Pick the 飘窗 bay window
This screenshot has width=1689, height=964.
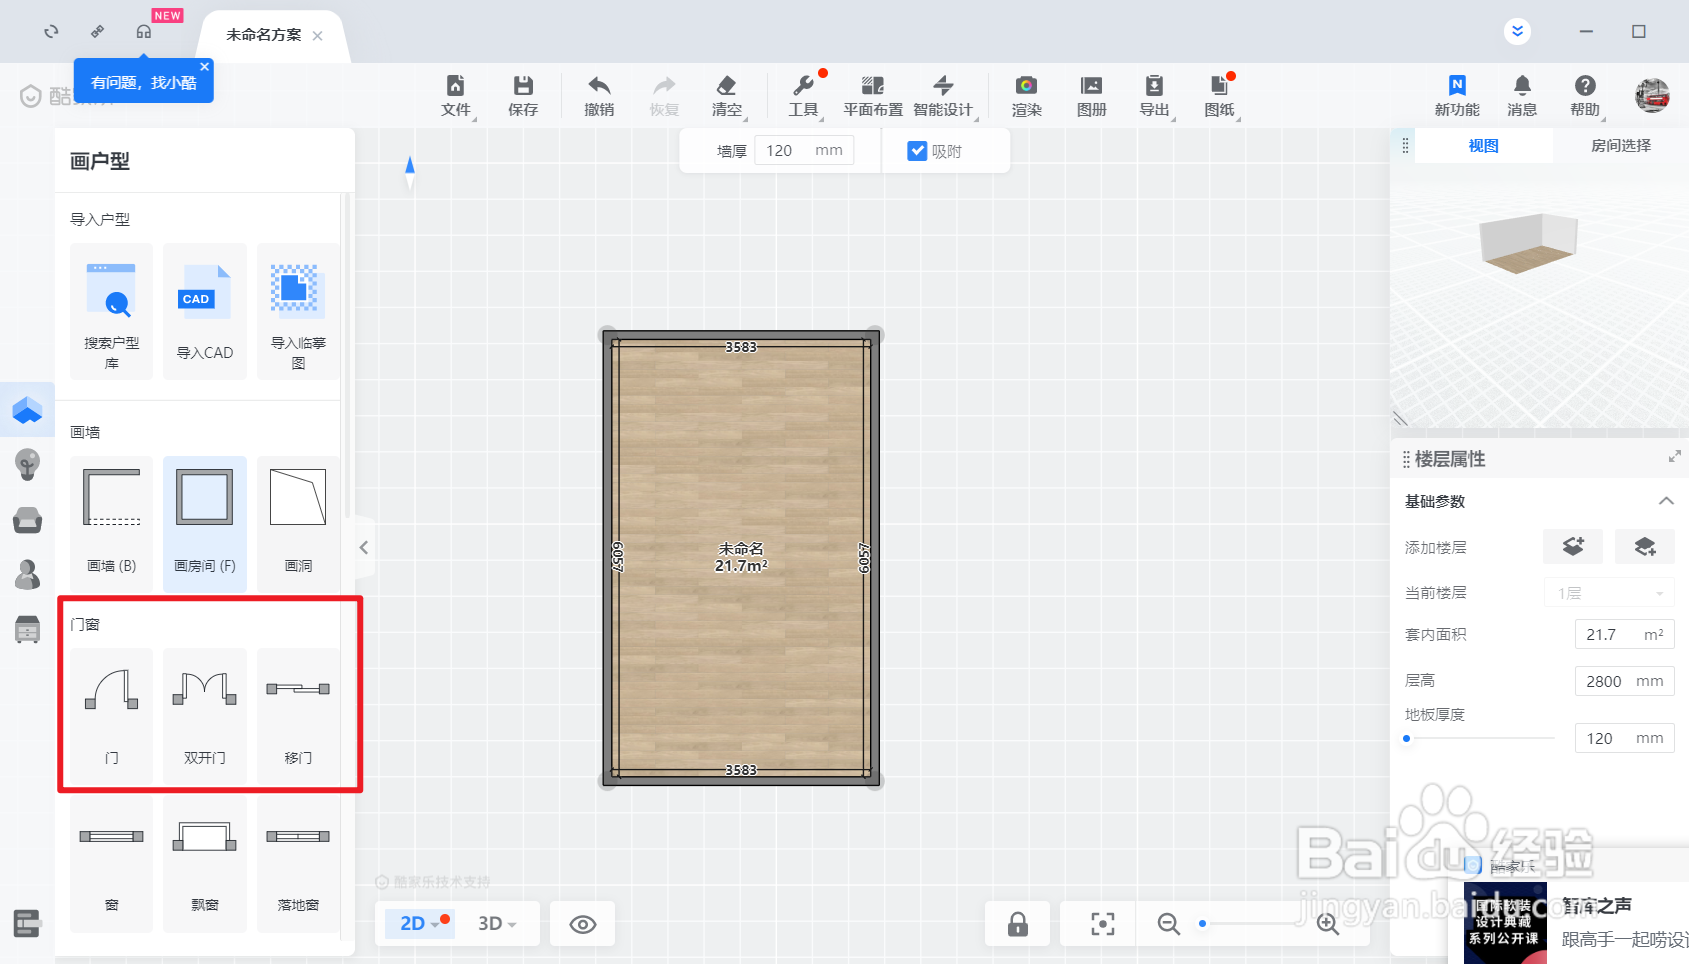tap(205, 864)
